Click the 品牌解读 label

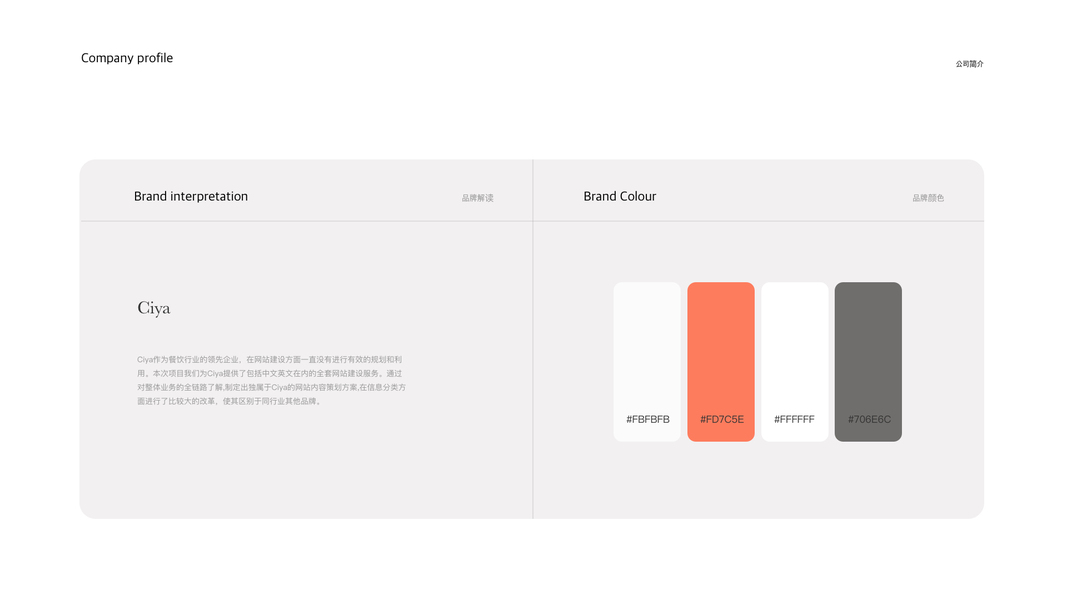tap(478, 198)
